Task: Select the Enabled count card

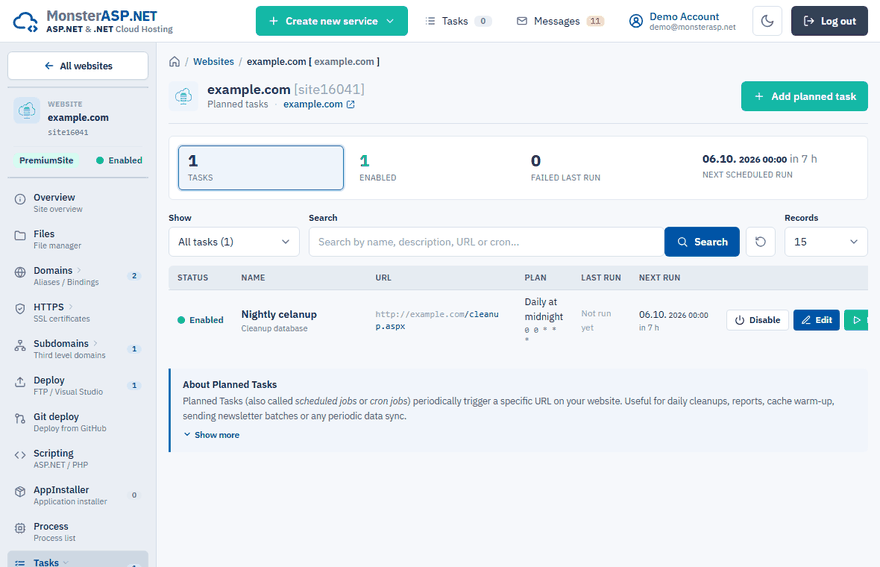Action: [x=432, y=168]
